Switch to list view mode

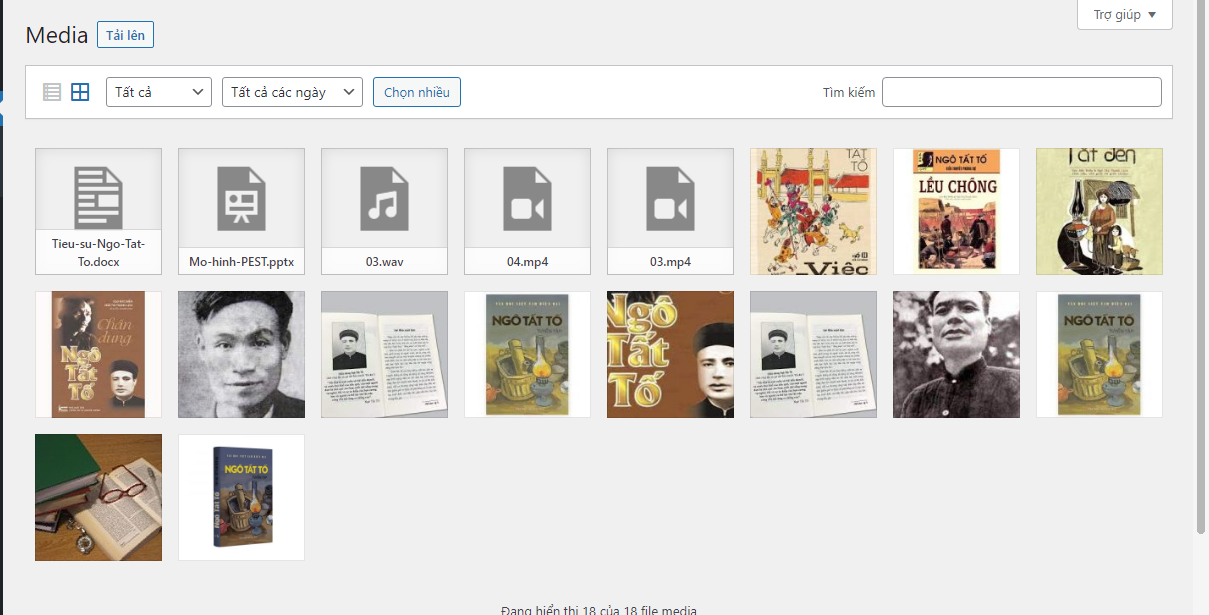52,92
